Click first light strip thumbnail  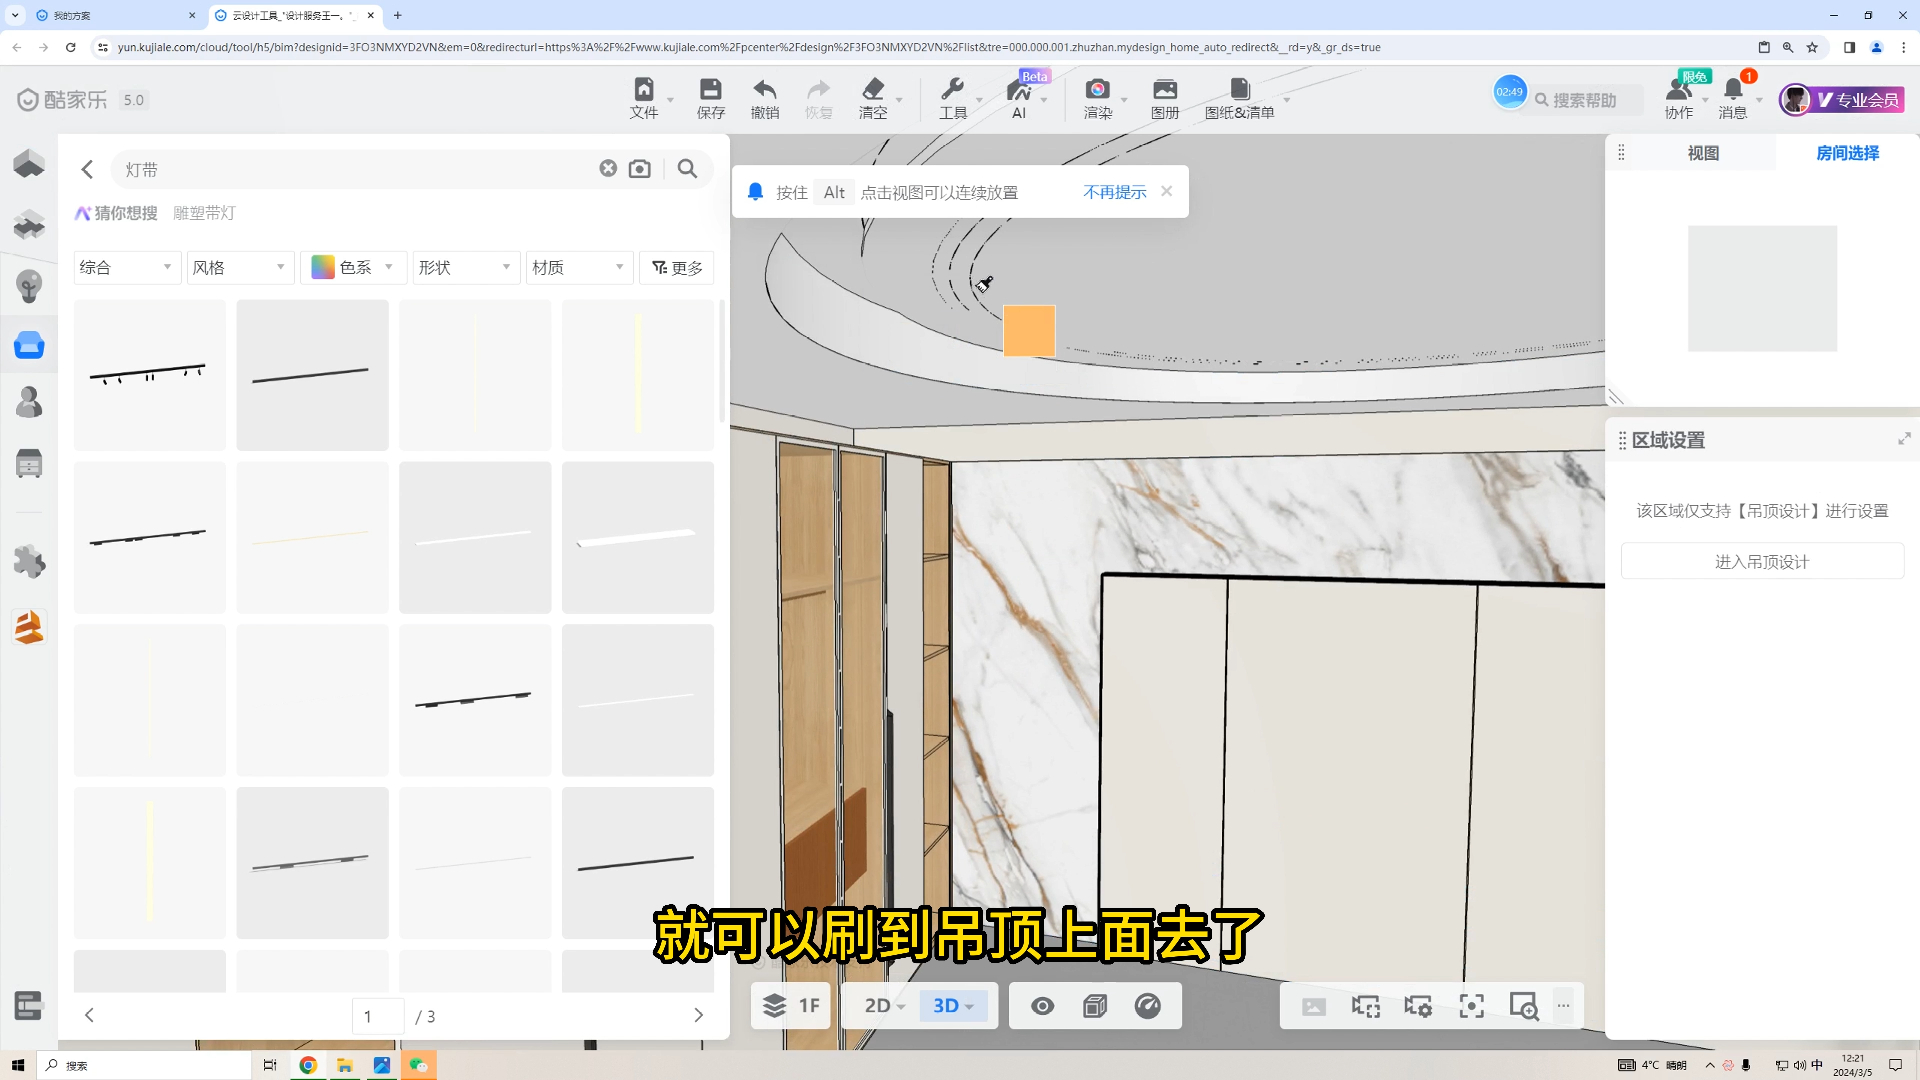coord(149,375)
